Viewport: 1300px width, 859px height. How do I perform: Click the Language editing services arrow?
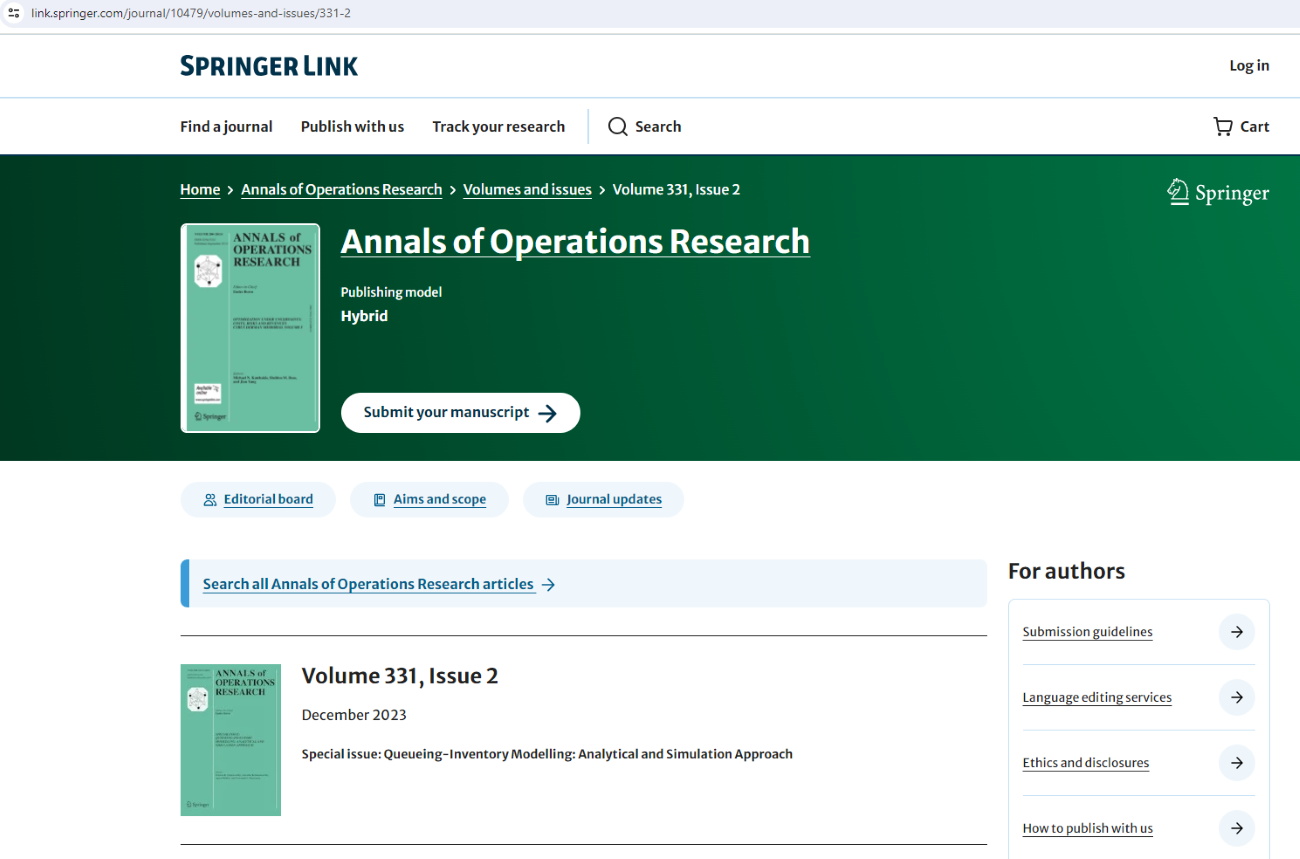tap(1237, 697)
